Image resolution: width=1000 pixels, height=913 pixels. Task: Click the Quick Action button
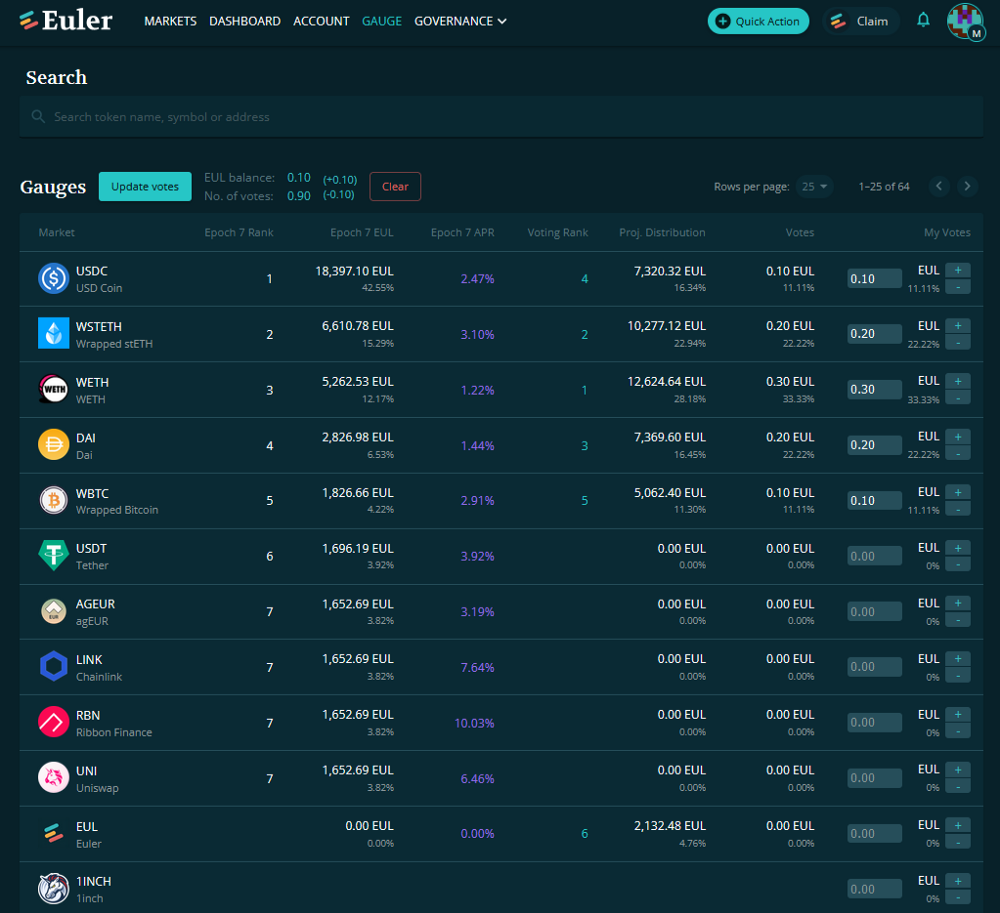(x=758, y=21)
